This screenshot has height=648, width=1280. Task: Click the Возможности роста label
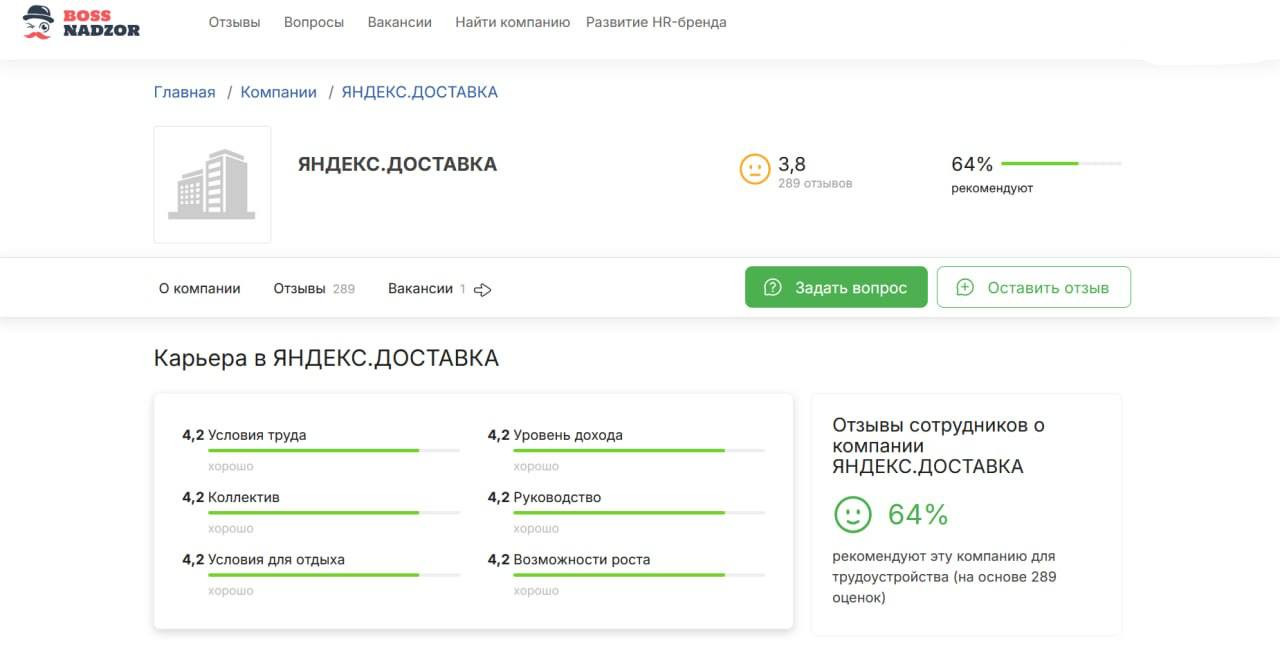(x=582, y=559)
